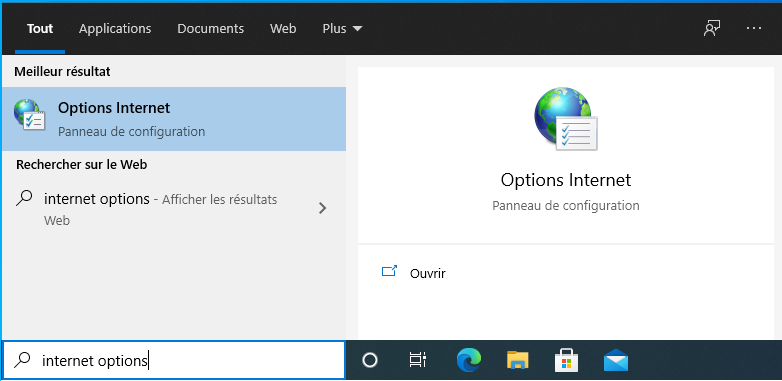Expand the Plus dropdown filter
The height and width of the screenshot is (381, 782).
(342, 29)
